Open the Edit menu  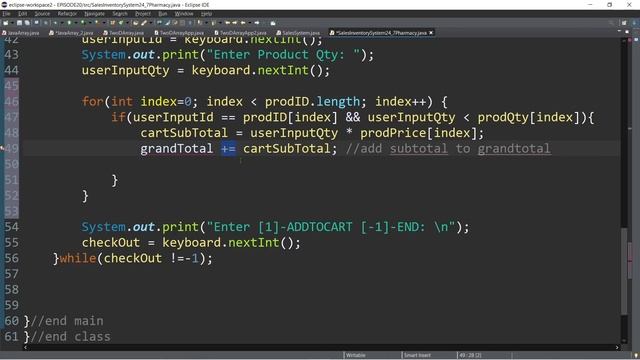tap(23, 13)
